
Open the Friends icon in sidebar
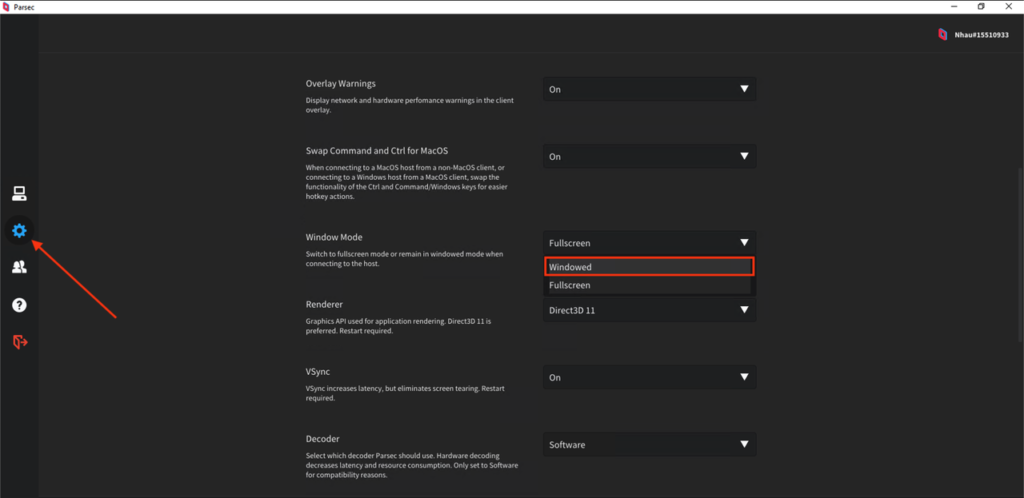tap(19, 267)
